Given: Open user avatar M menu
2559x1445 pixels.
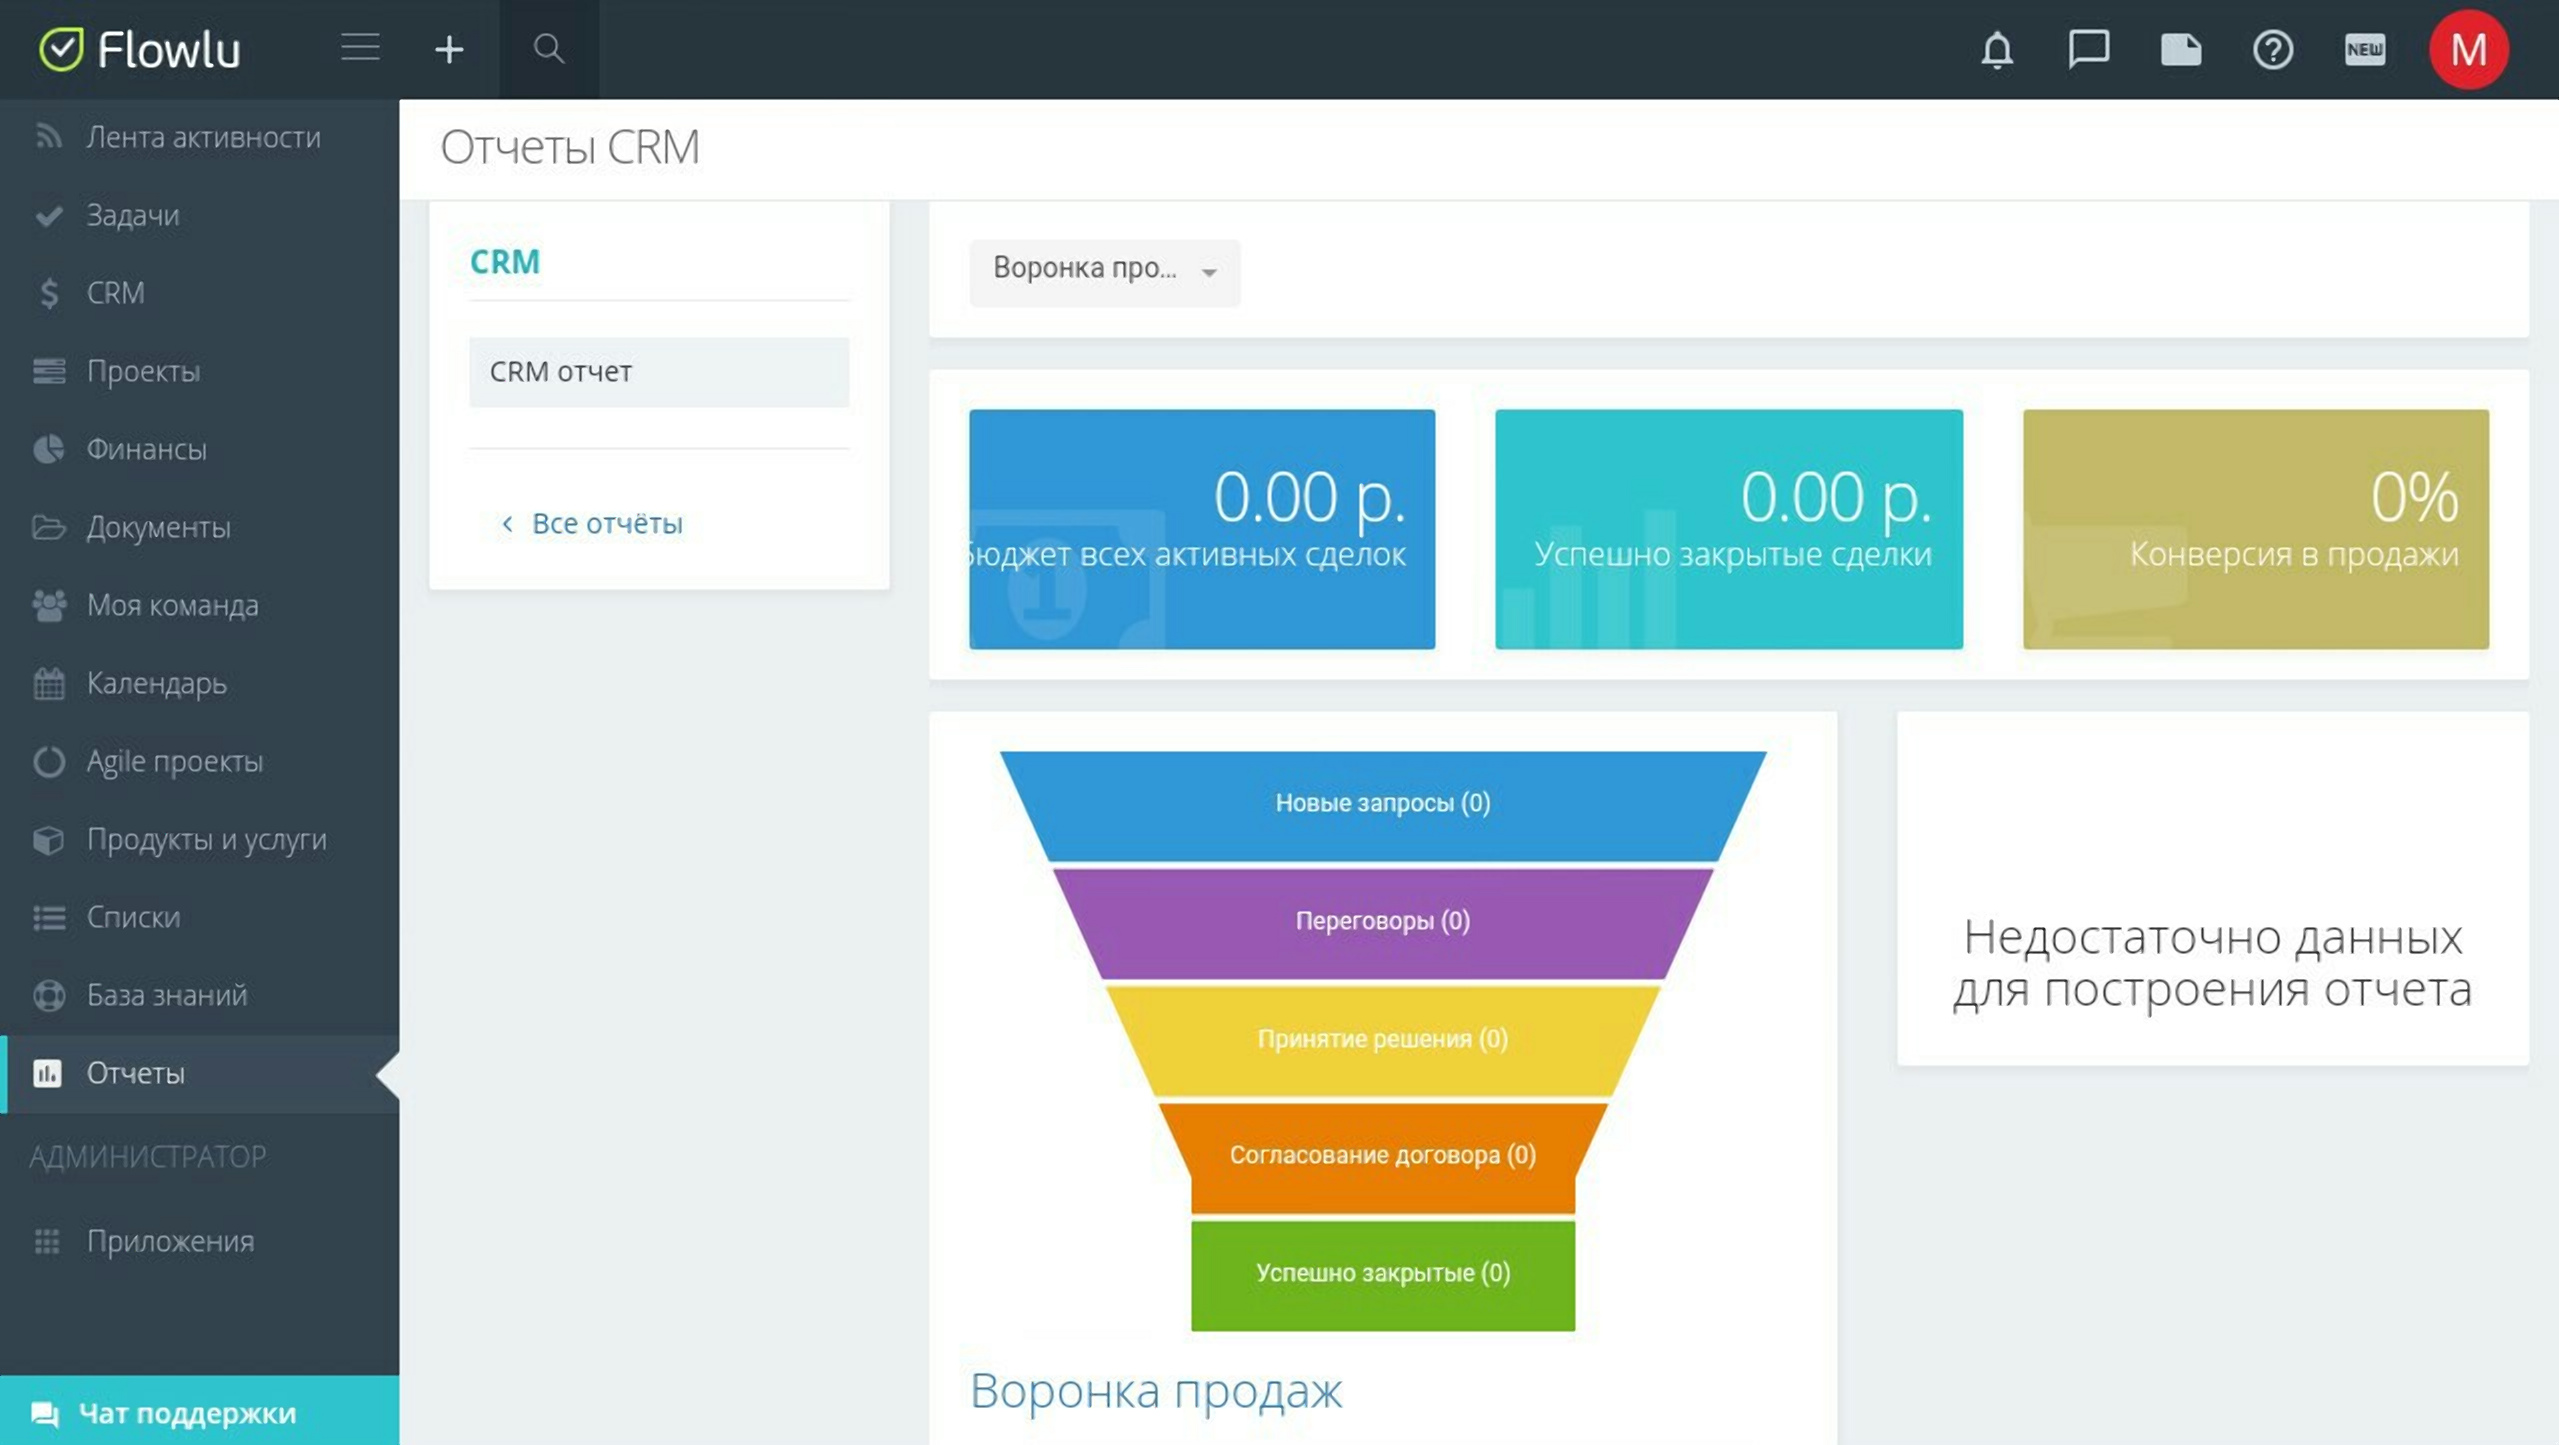Looking at the screenshot, I should 2468,49.
